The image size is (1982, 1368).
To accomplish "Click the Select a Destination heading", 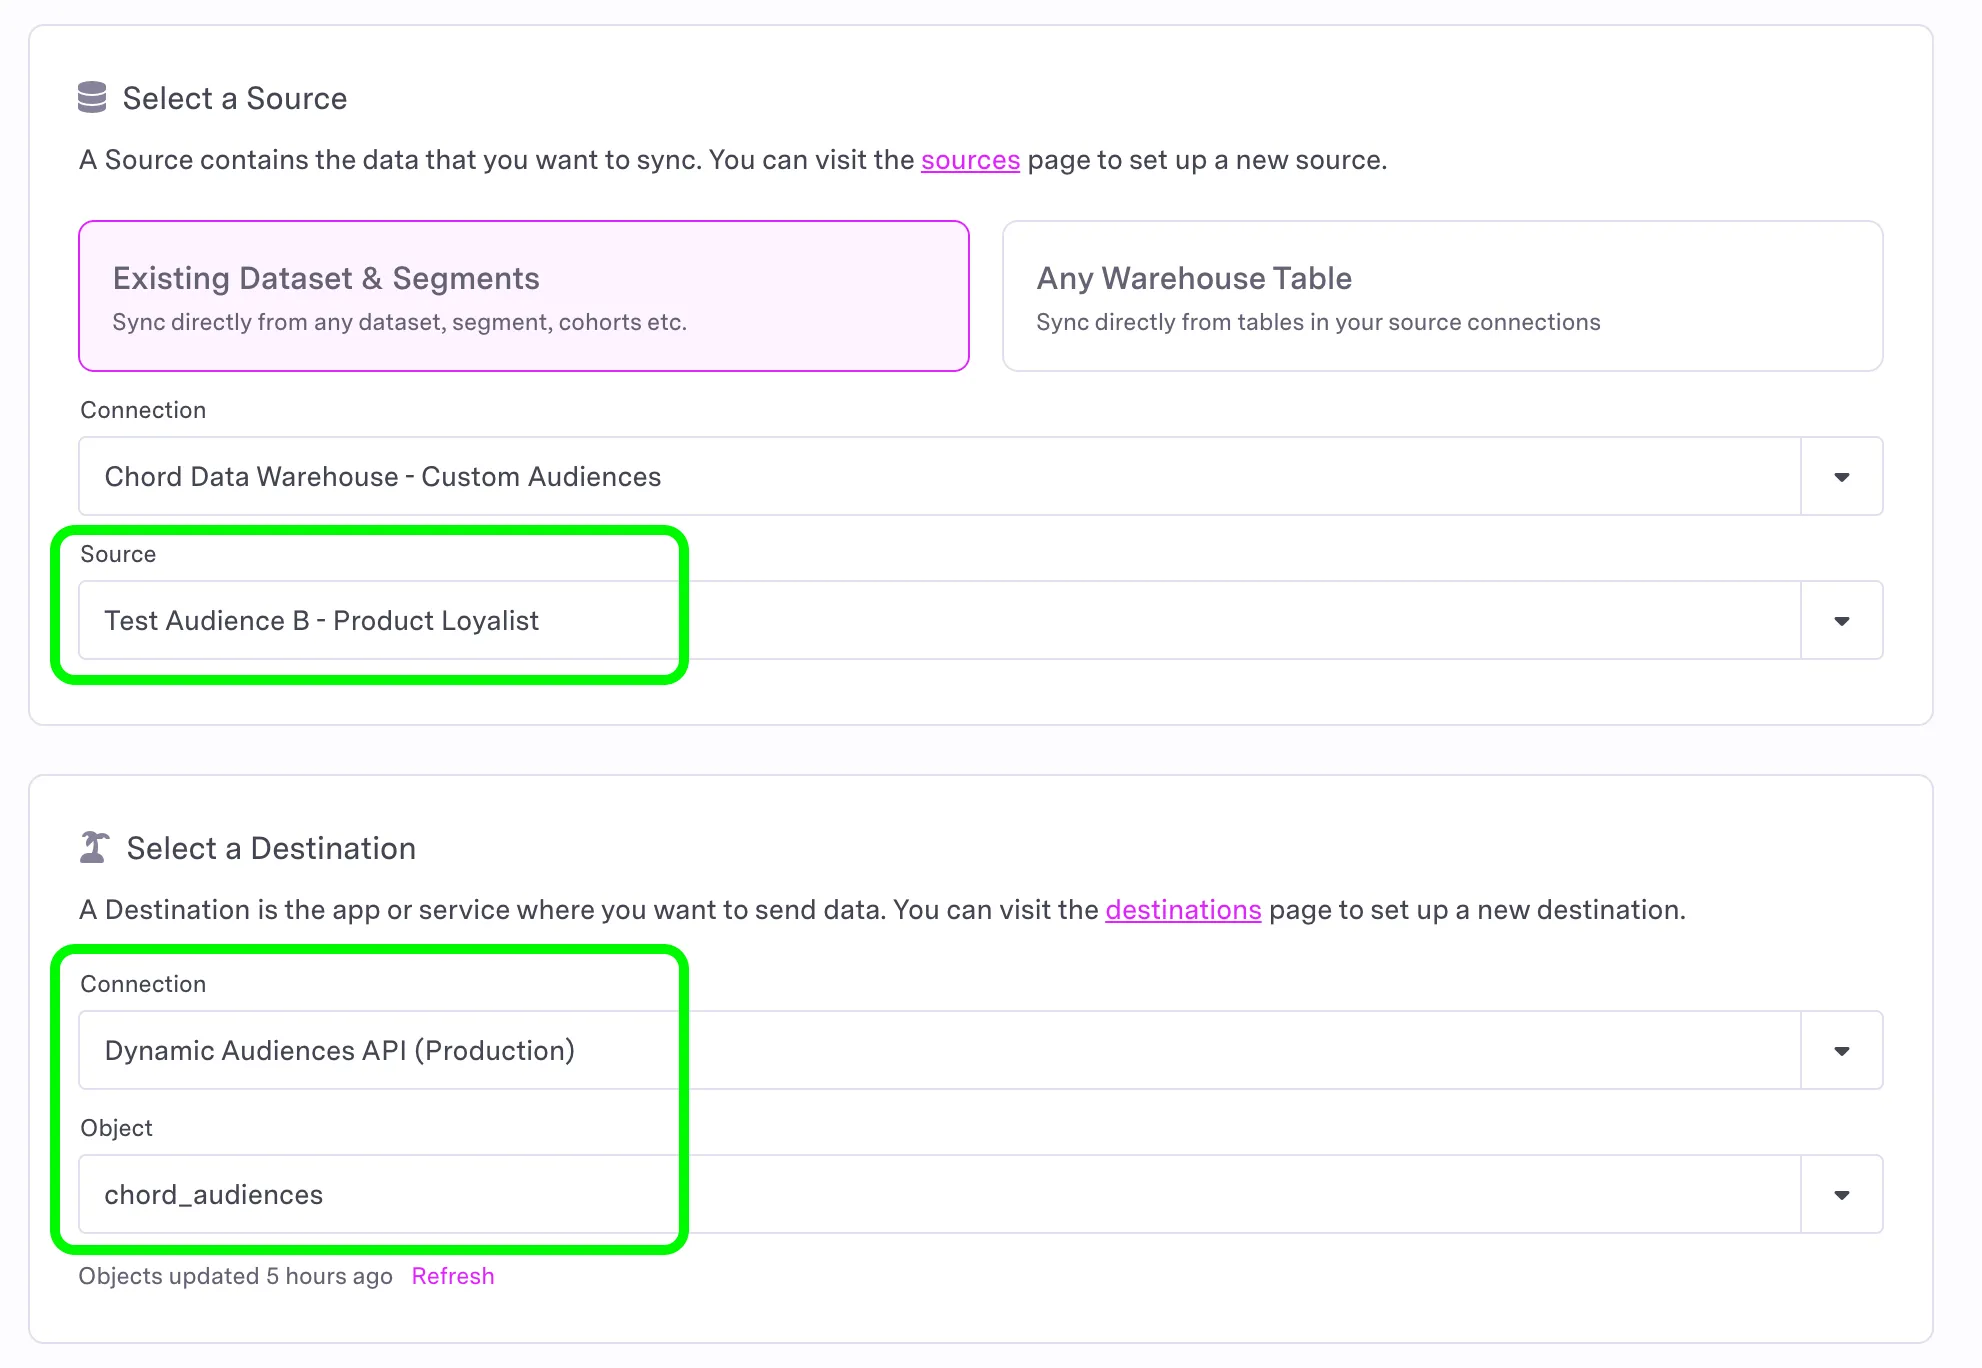I will (x=271, y=848).
